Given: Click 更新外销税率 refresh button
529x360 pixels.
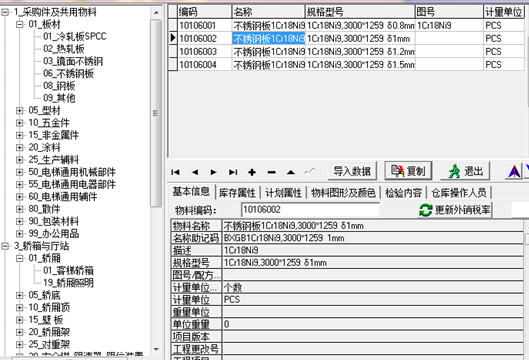Looking at the screenshot, I should click(x=454, y=210).
